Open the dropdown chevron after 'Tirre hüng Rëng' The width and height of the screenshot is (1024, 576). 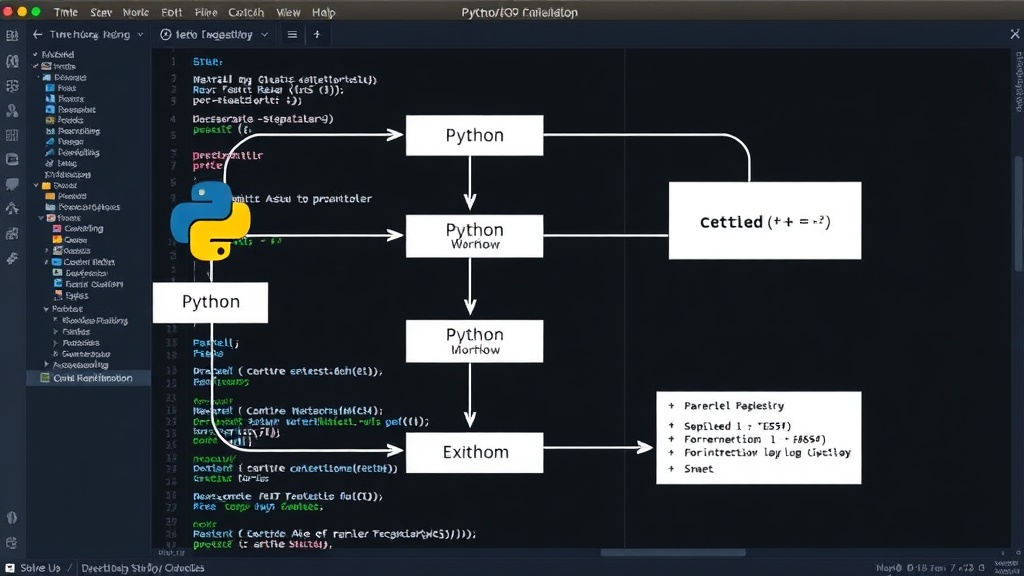click(140, 35)
